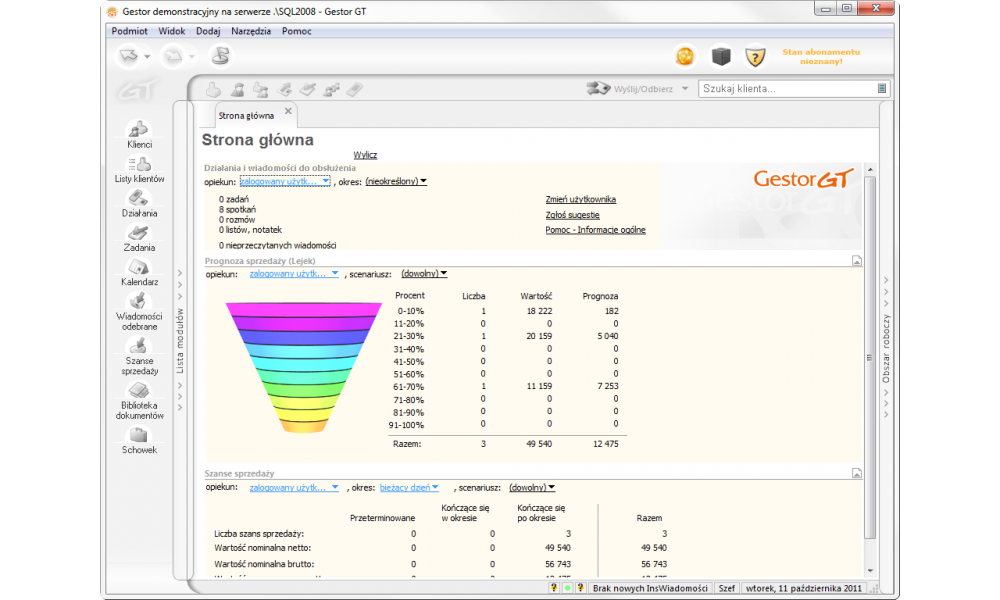Open the forward button history dropdown arrow
This screenshot has height=600, width=1000.
[x=191, y=57]
